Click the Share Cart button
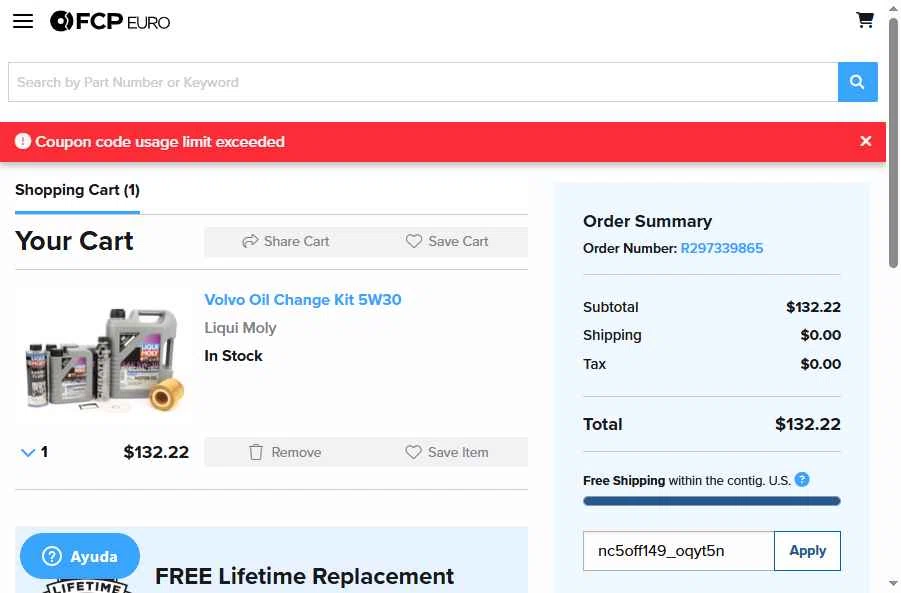 click(286, 241)
